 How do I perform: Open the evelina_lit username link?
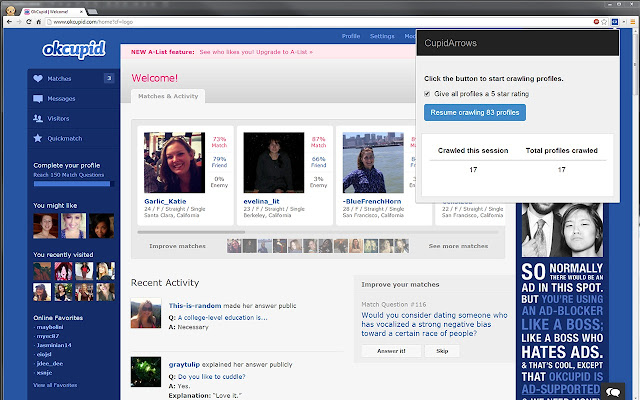(x=261, y=201)
